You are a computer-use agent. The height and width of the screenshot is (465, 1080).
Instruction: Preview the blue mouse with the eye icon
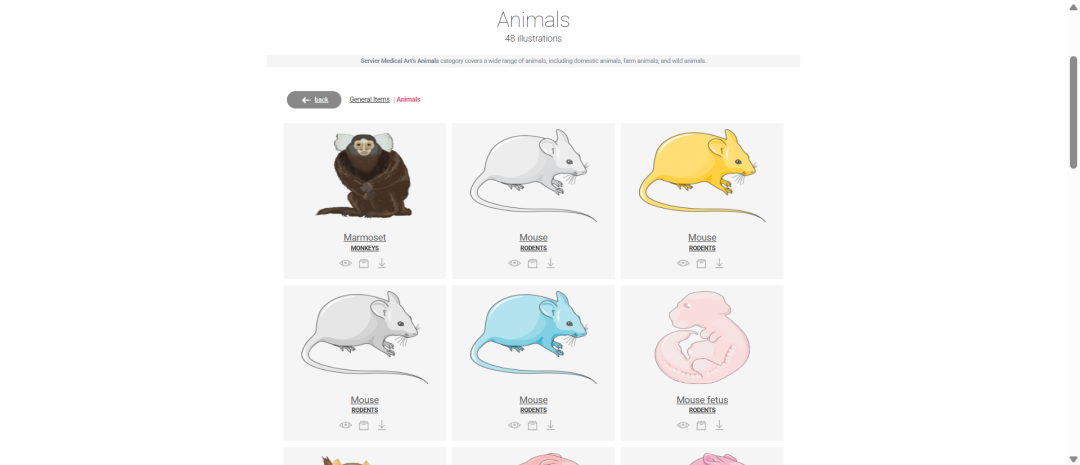pyautogui.click(x=514, y=425)
